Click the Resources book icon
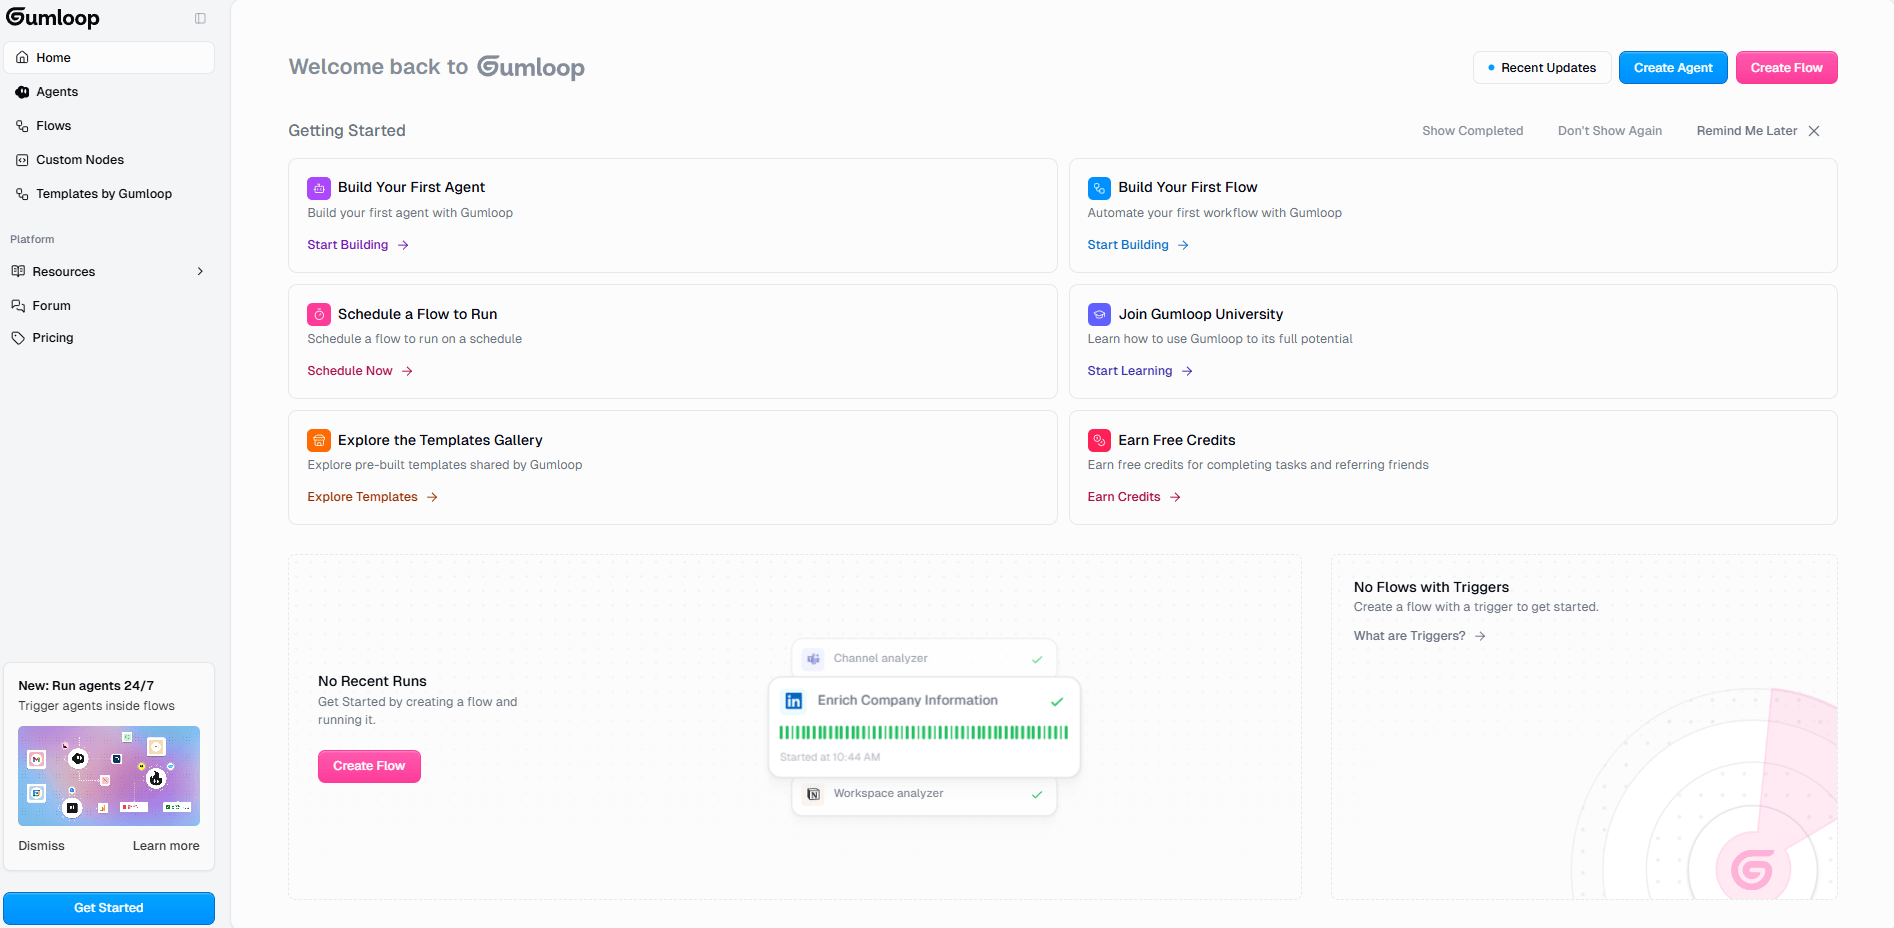This screenshot has width=1894, height=928. tap(18, 272)
